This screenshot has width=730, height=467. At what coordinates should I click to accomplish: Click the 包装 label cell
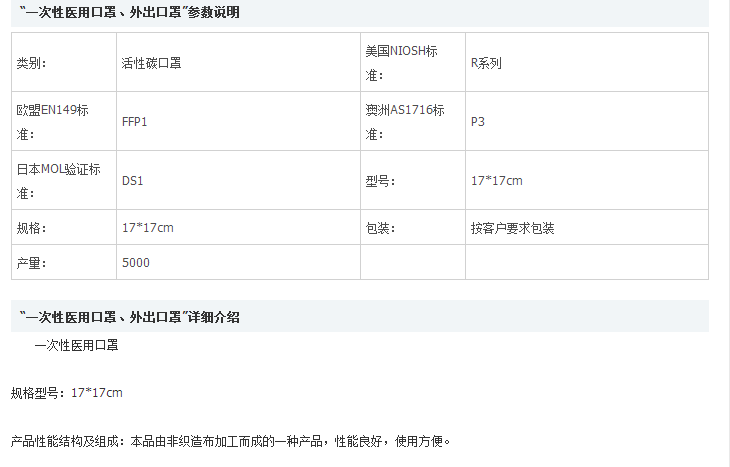pos(381,228)
